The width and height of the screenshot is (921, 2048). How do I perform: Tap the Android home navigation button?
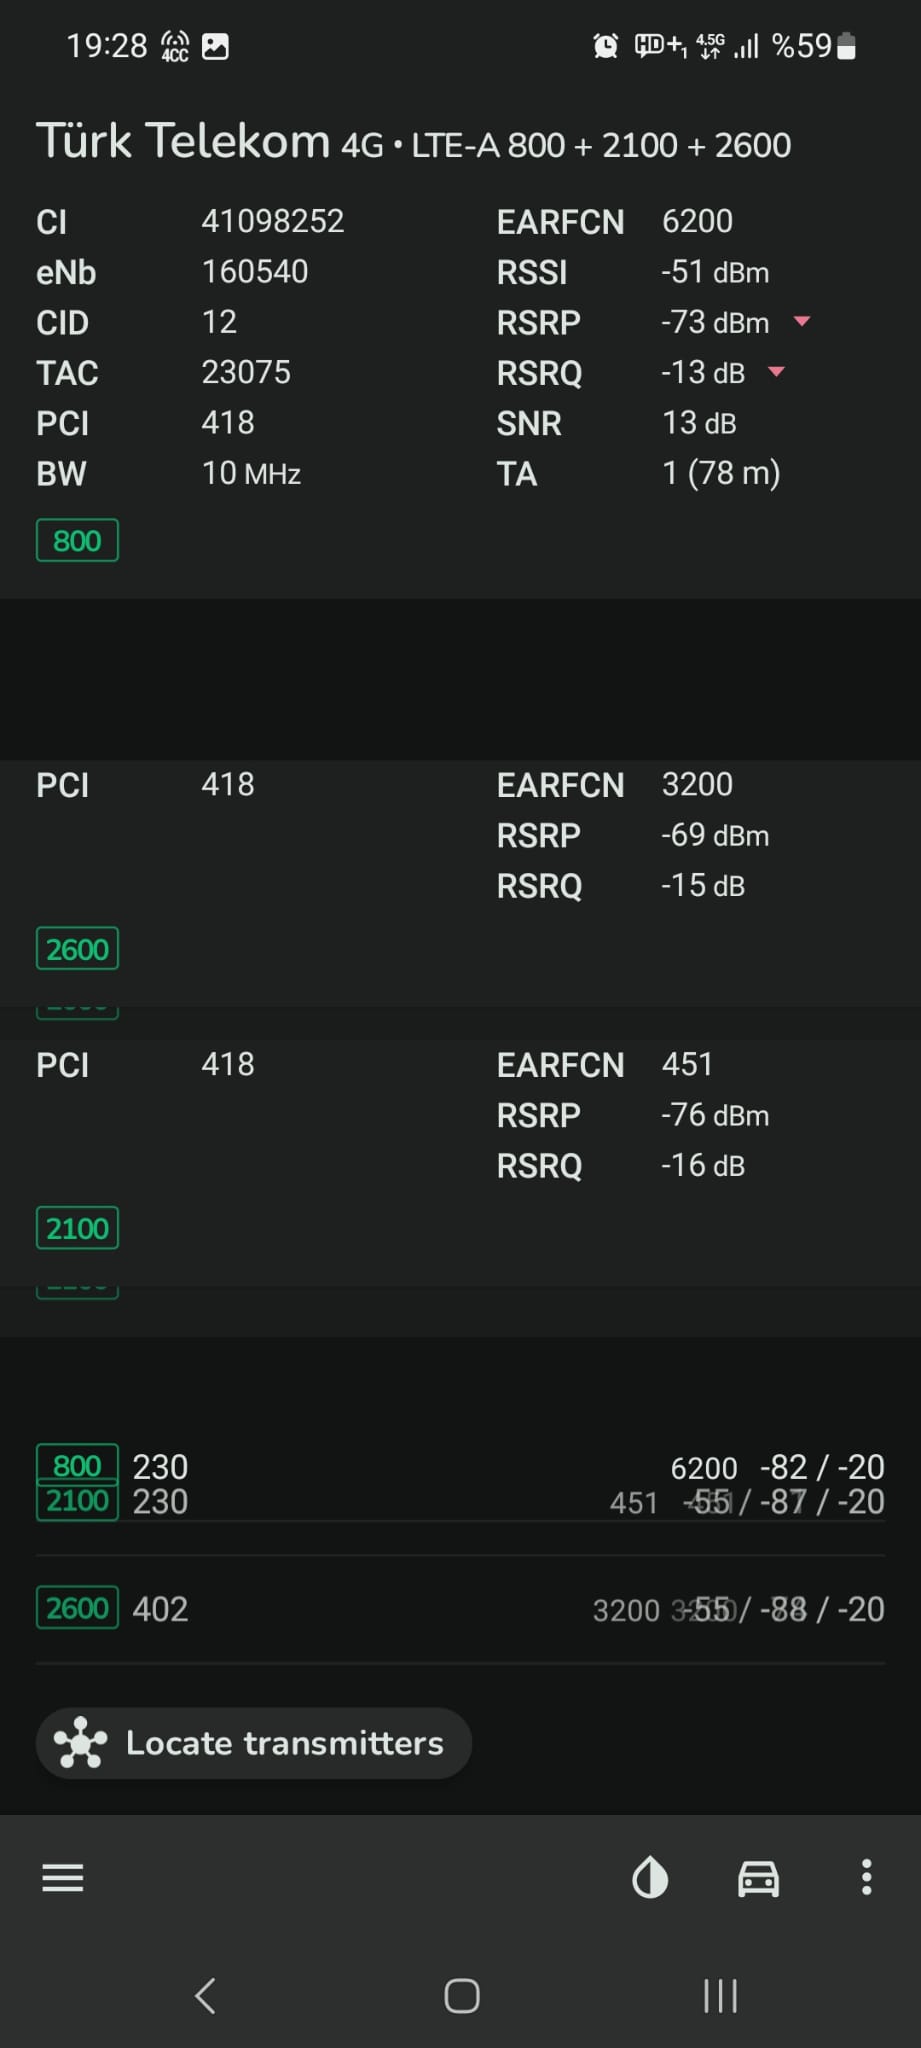click(x=461, y=1996)
